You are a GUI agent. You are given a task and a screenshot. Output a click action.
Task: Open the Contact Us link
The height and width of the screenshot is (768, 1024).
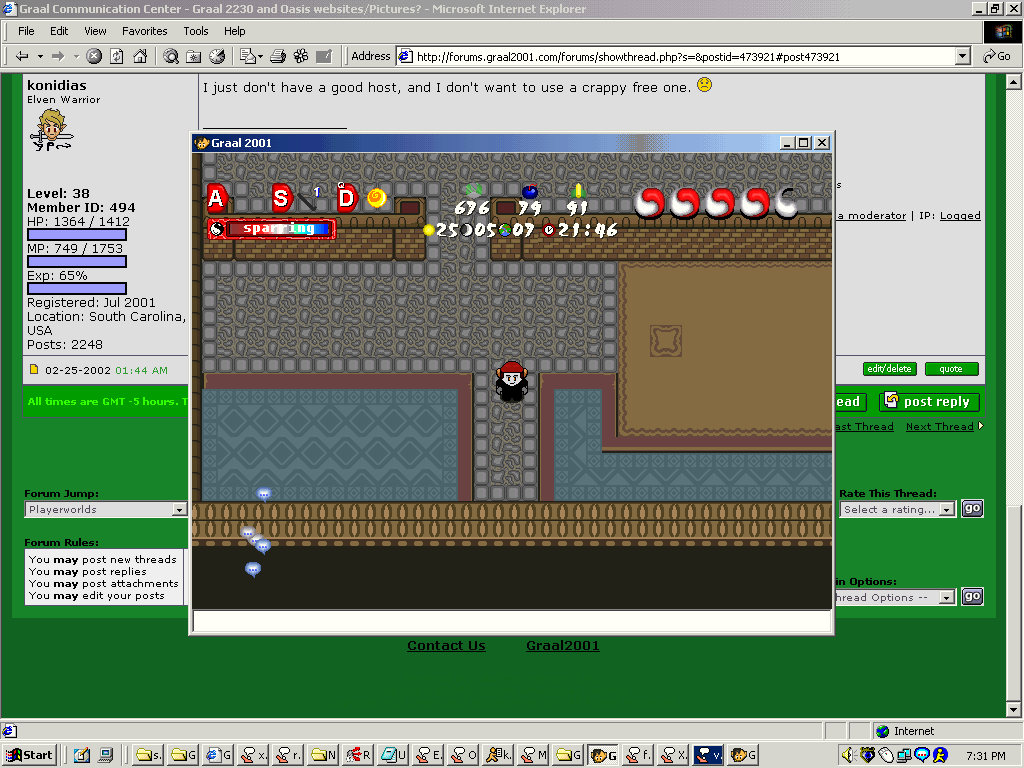coord(446,646)
